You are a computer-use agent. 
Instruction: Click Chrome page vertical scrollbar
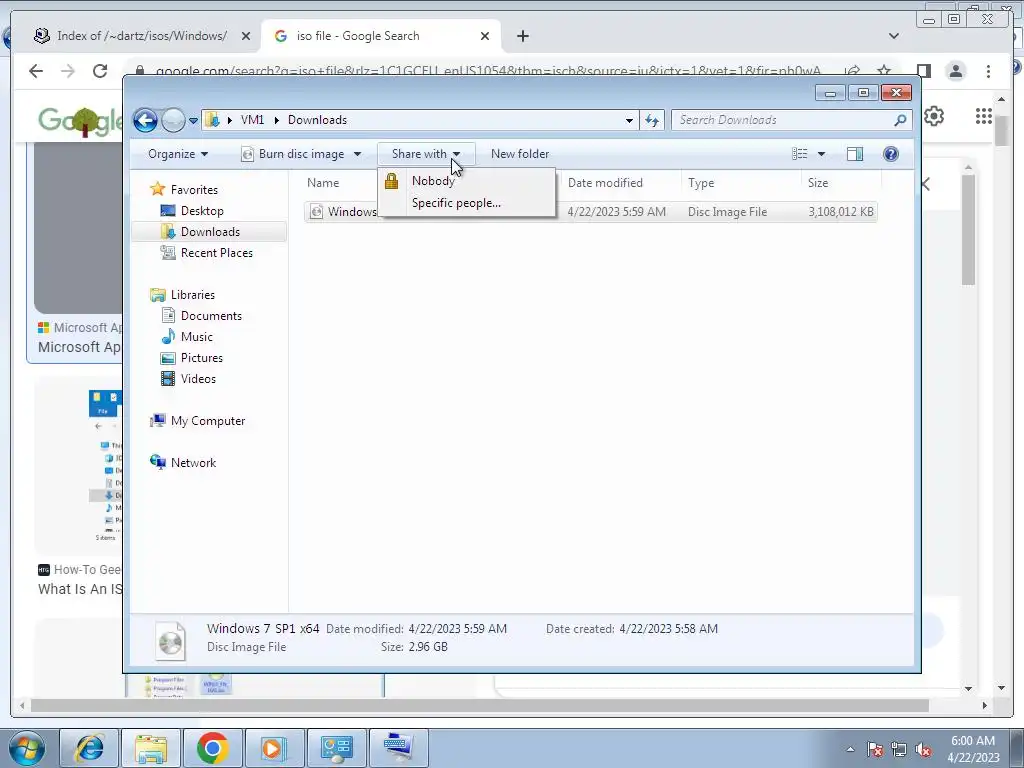coord(1001,131)
